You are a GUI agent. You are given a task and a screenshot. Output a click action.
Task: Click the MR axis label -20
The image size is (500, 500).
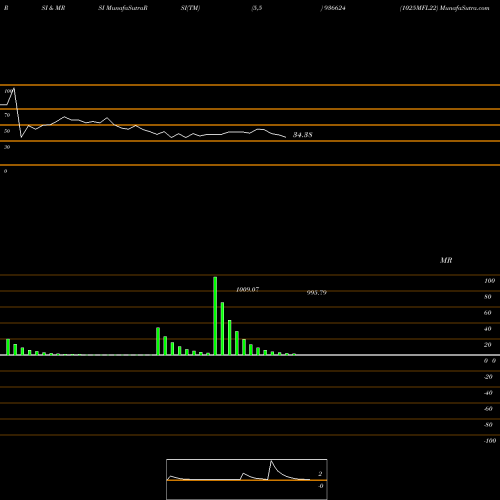488,377
